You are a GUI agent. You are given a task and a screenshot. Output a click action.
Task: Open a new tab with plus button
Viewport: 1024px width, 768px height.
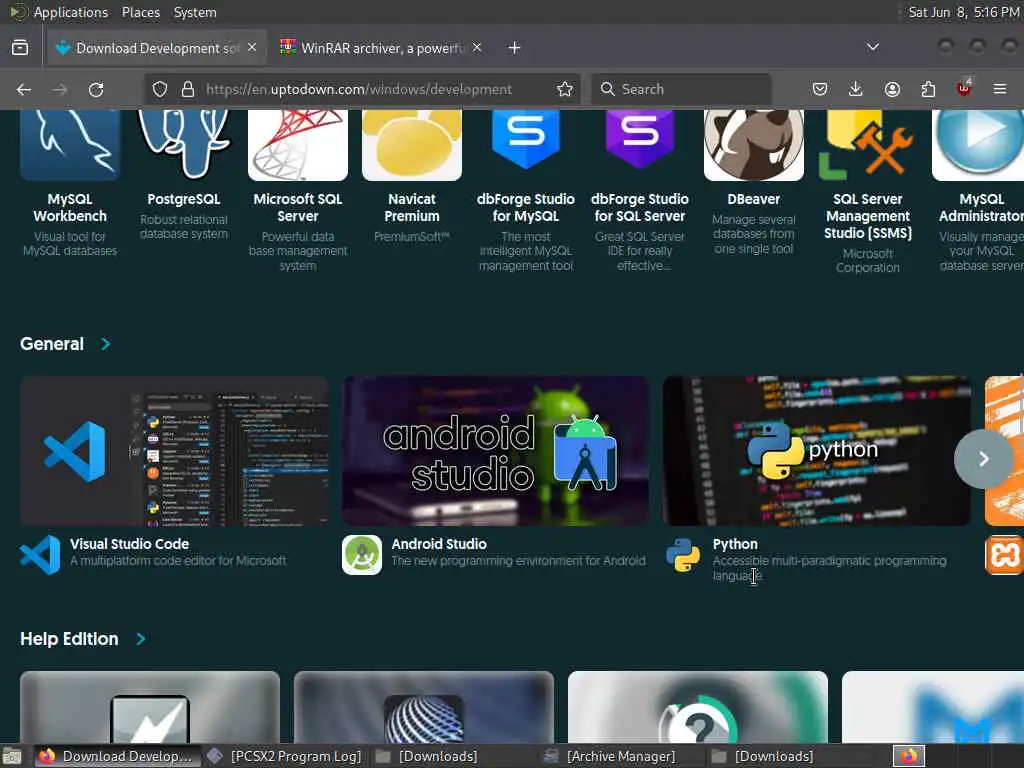515,48
